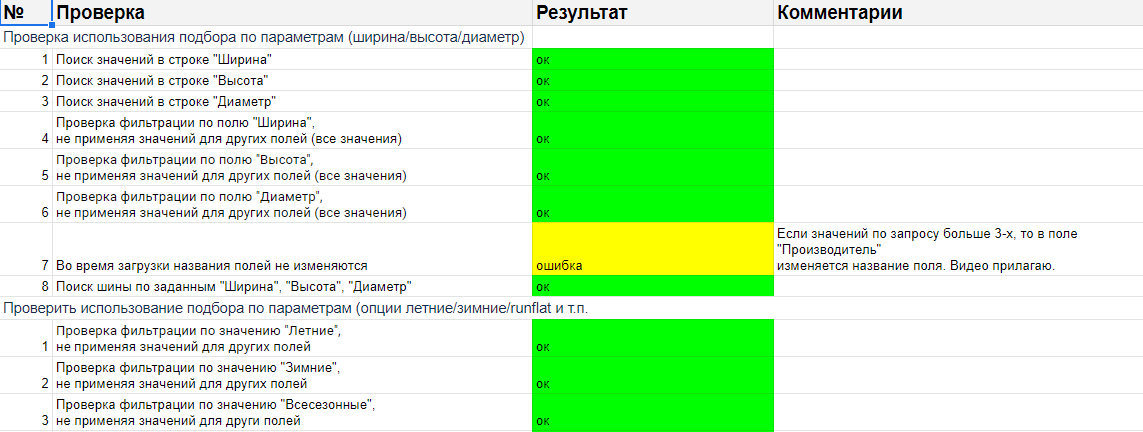Open comment cell starting "Если значений по запросу больше 3-х"
The height and width of the screenshot is (432, 1143).
pos(958,249)
